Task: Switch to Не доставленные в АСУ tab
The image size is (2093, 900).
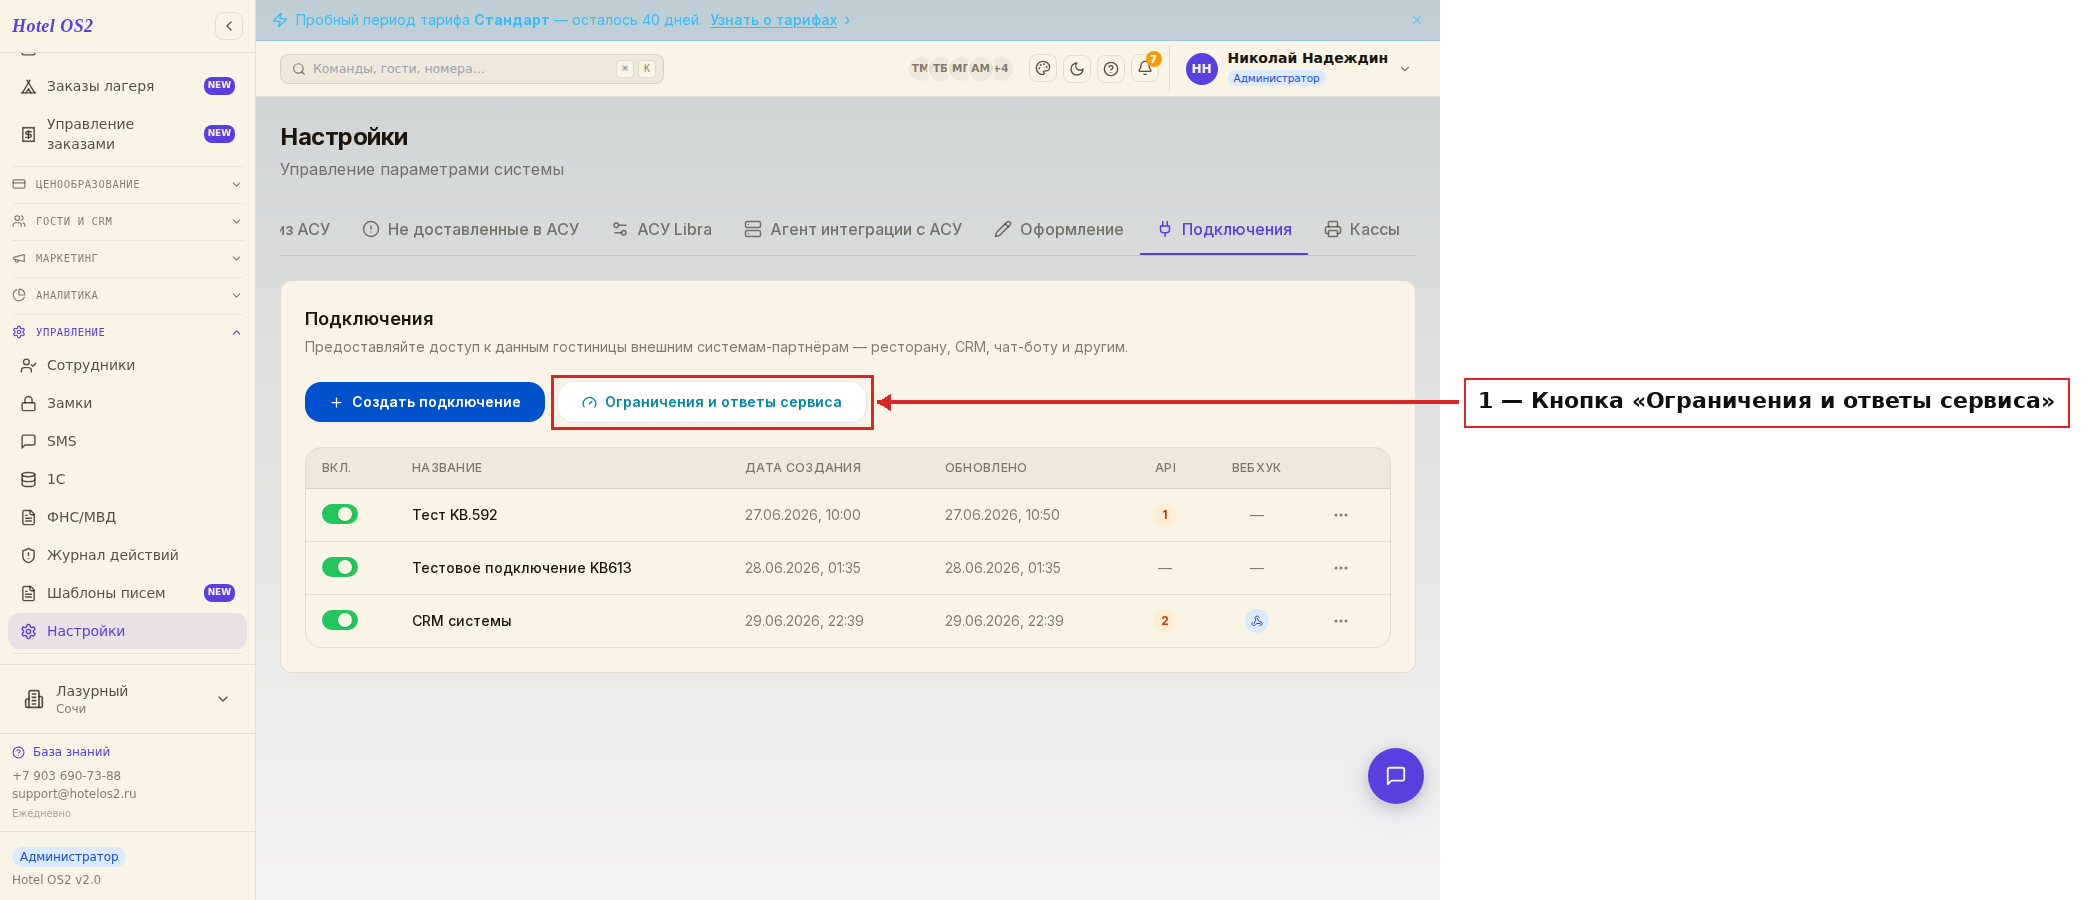Action: tap(471, 229)
